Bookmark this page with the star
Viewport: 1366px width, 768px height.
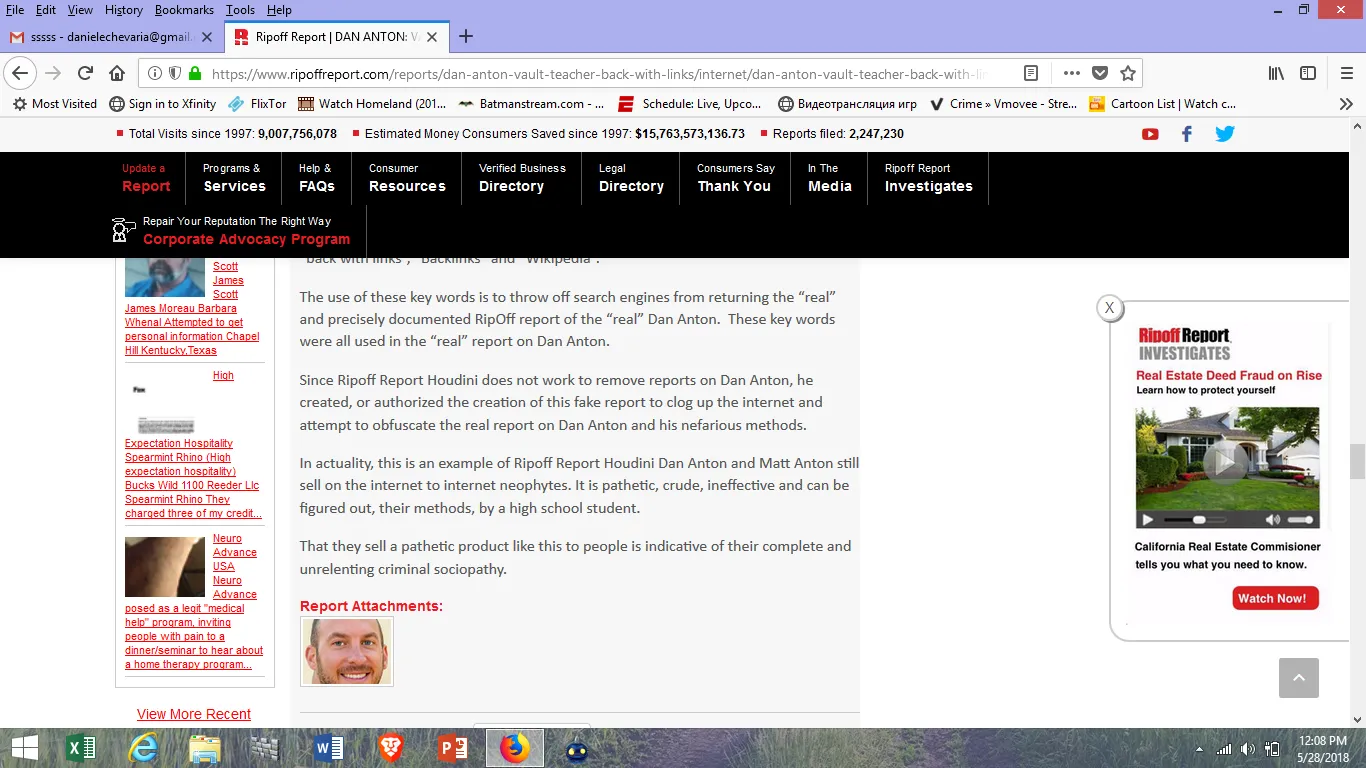1128,73
